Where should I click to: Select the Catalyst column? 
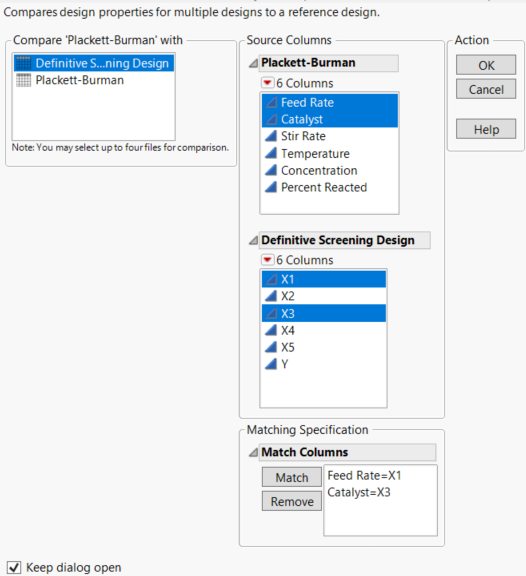329,119
